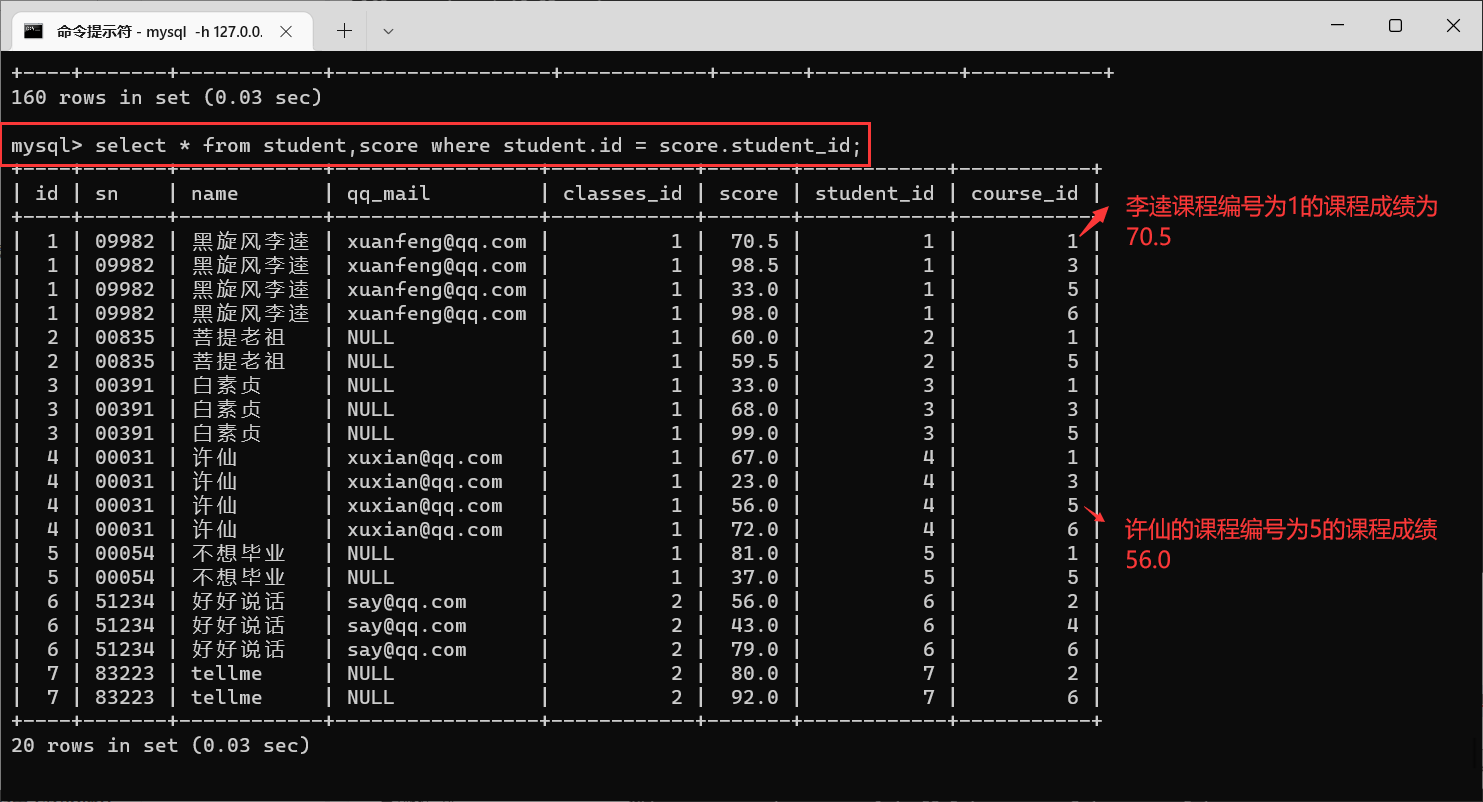The width and height of the screenshot is (1483, 802).
Task: Click tellme in the 80.0 score row
Action: (x=227, y=673)
